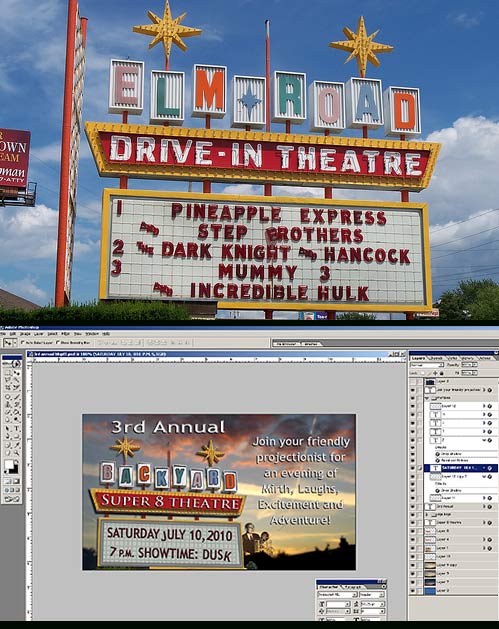Click the foreground color swatch
Screen dimensions: 499x629
pos(8,464)
